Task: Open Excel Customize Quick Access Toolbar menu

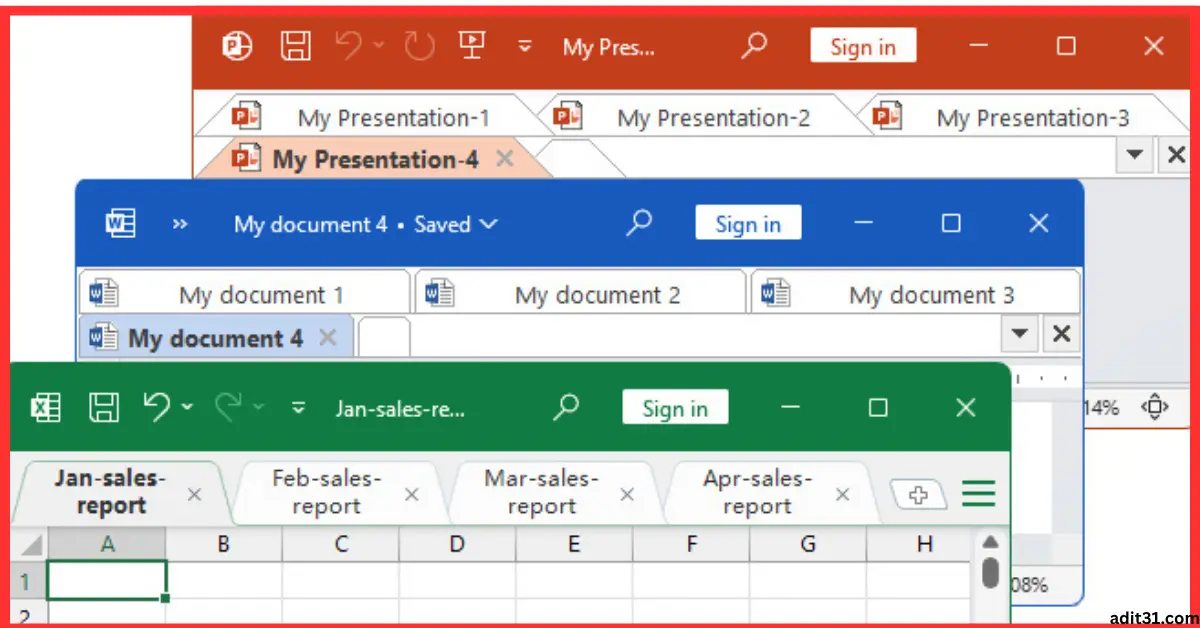Action: coord(298,408)
